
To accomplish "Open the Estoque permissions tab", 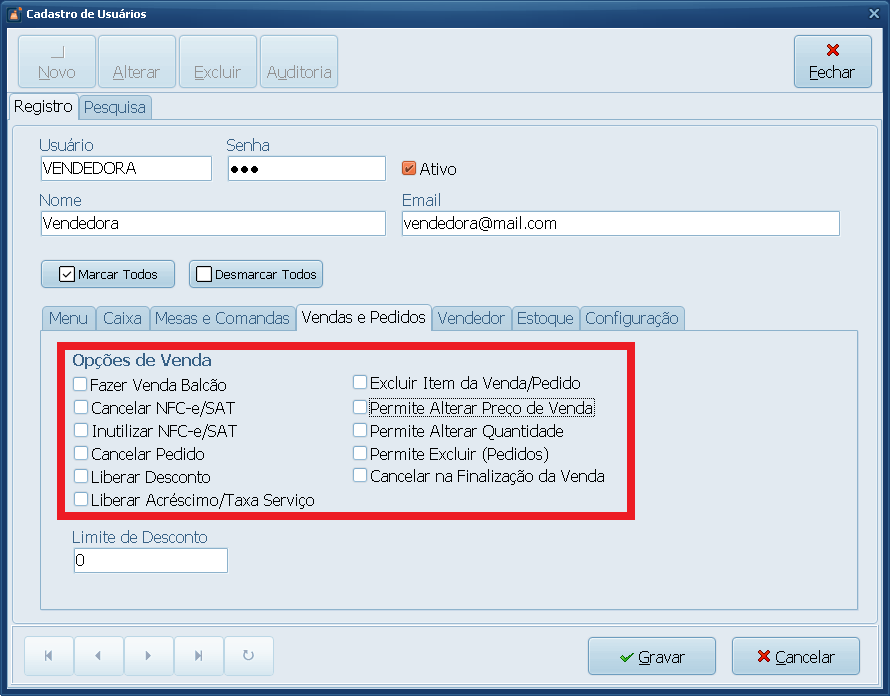I will [x=545, y=318].
